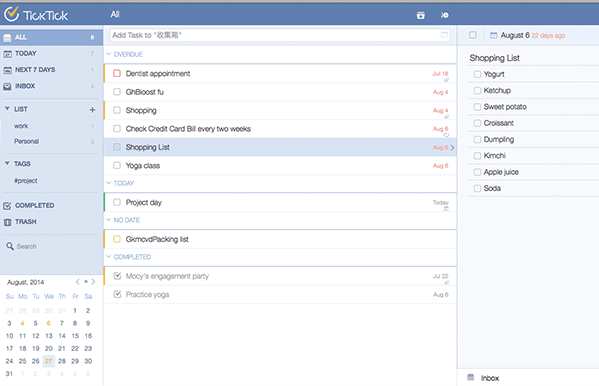Click the Inbox icon in the sidebar
599x386 pixels.
click(x=7, y=86)
